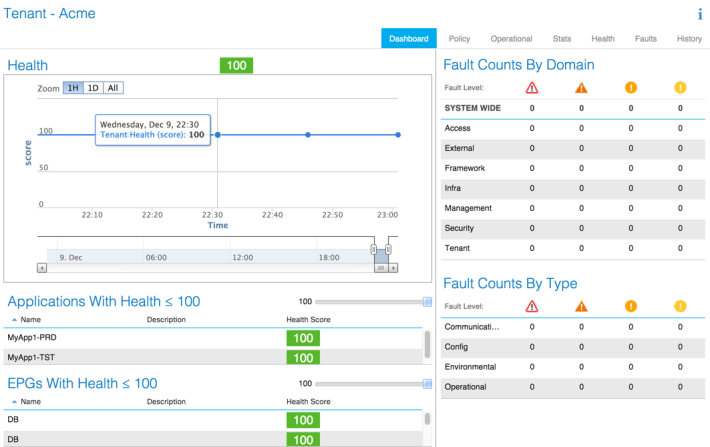Click the info icon next to tenant title
Screen dimensions: 710x447
700,14
